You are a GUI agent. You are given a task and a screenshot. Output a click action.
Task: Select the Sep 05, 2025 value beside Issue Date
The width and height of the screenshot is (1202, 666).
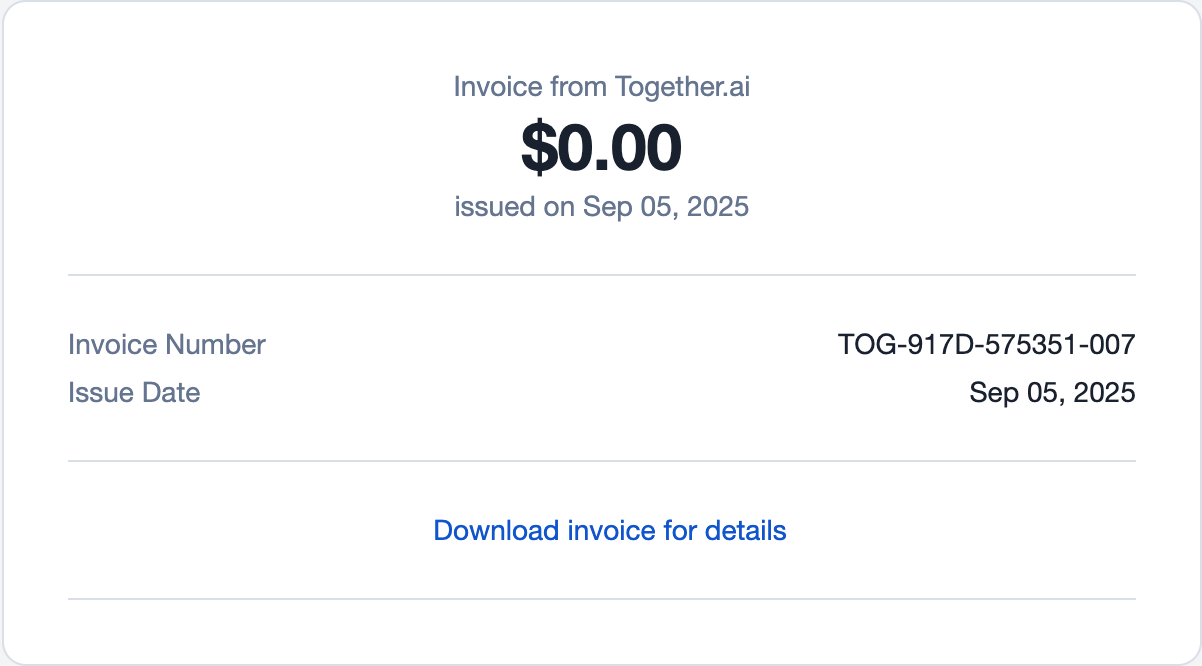tap(1052, 393)
